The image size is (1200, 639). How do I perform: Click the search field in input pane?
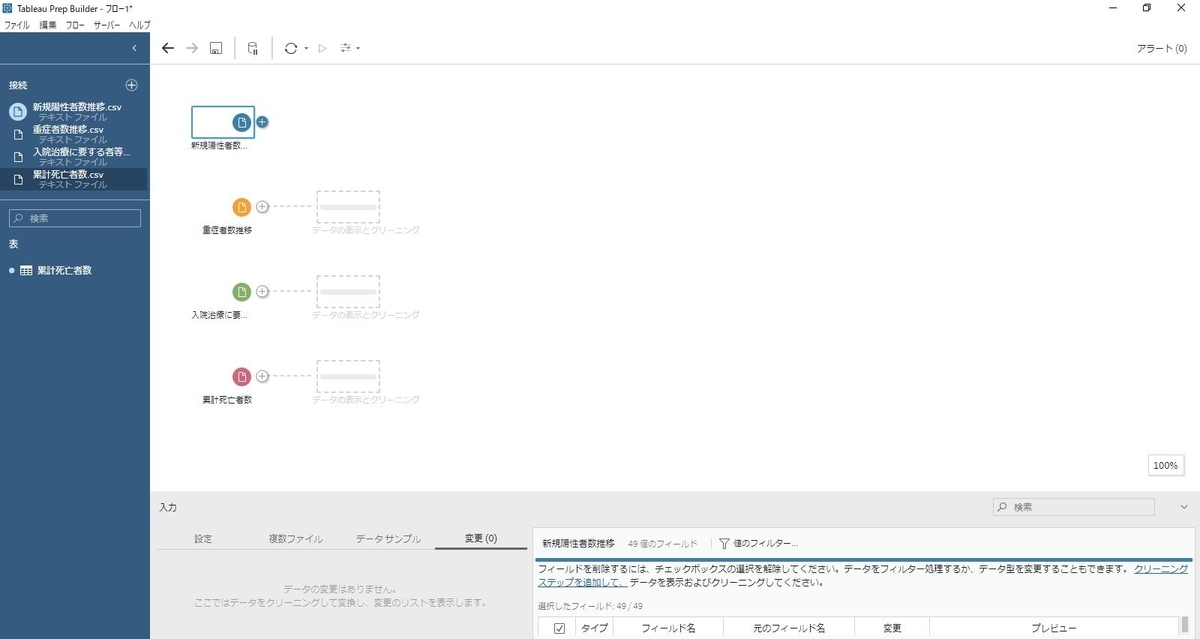[1073, 507]
